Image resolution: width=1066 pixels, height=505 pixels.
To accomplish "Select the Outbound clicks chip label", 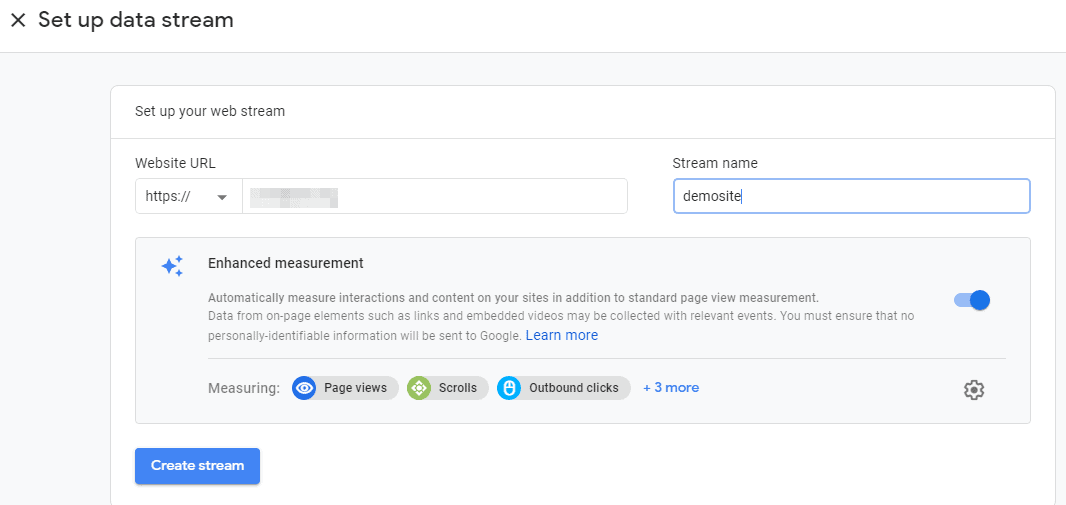I will (x=573, y=388).
